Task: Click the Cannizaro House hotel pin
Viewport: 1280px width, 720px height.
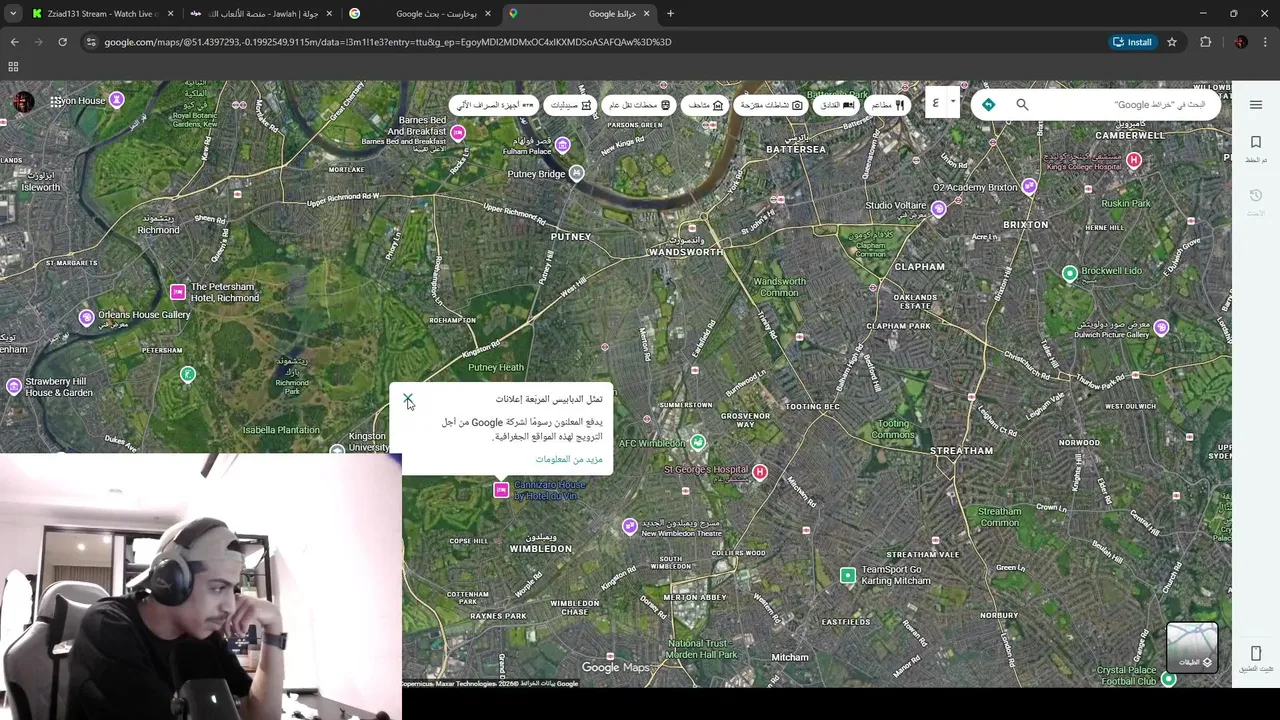Action: [x=501, y=490]
